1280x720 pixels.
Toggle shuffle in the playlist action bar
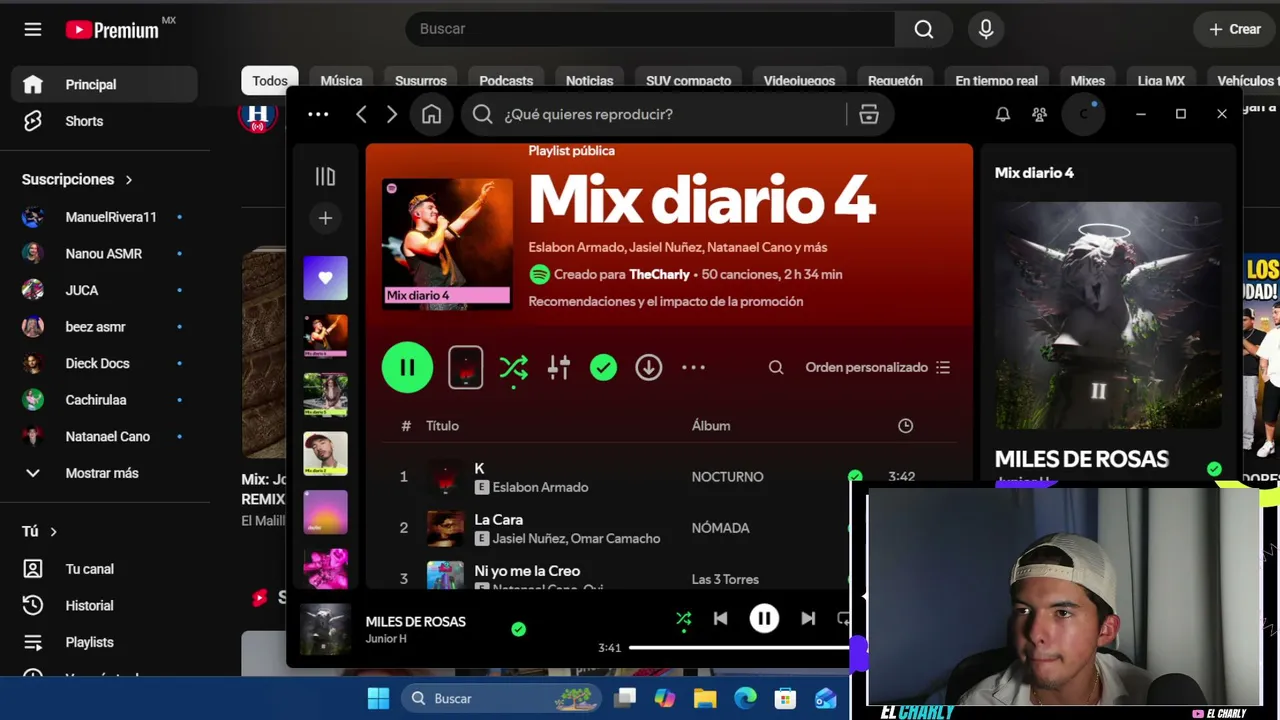click(514, 368)
